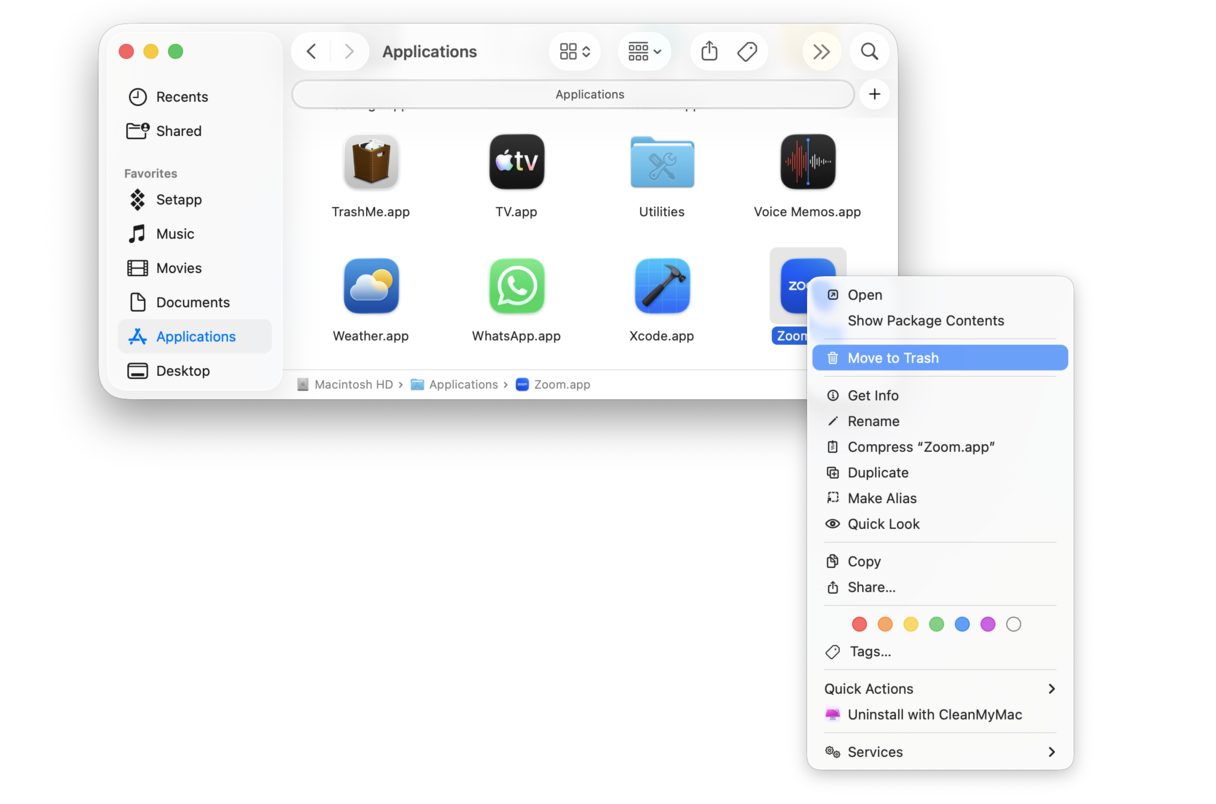Screen dimensions: 1216x804
Task: Apply the orange tag color
Action: (885, 624)
